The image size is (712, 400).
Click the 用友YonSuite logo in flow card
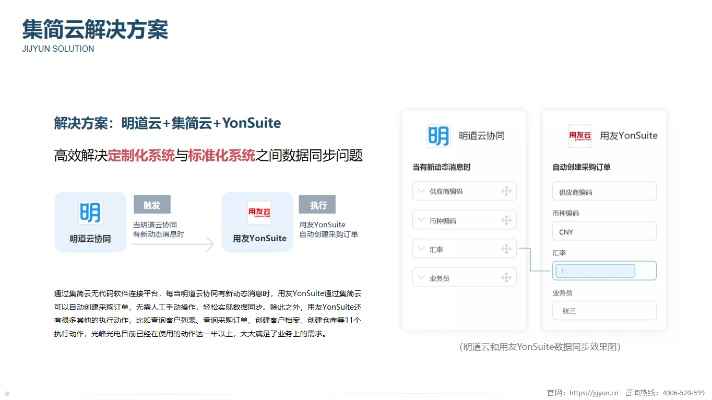pos(259,212)
